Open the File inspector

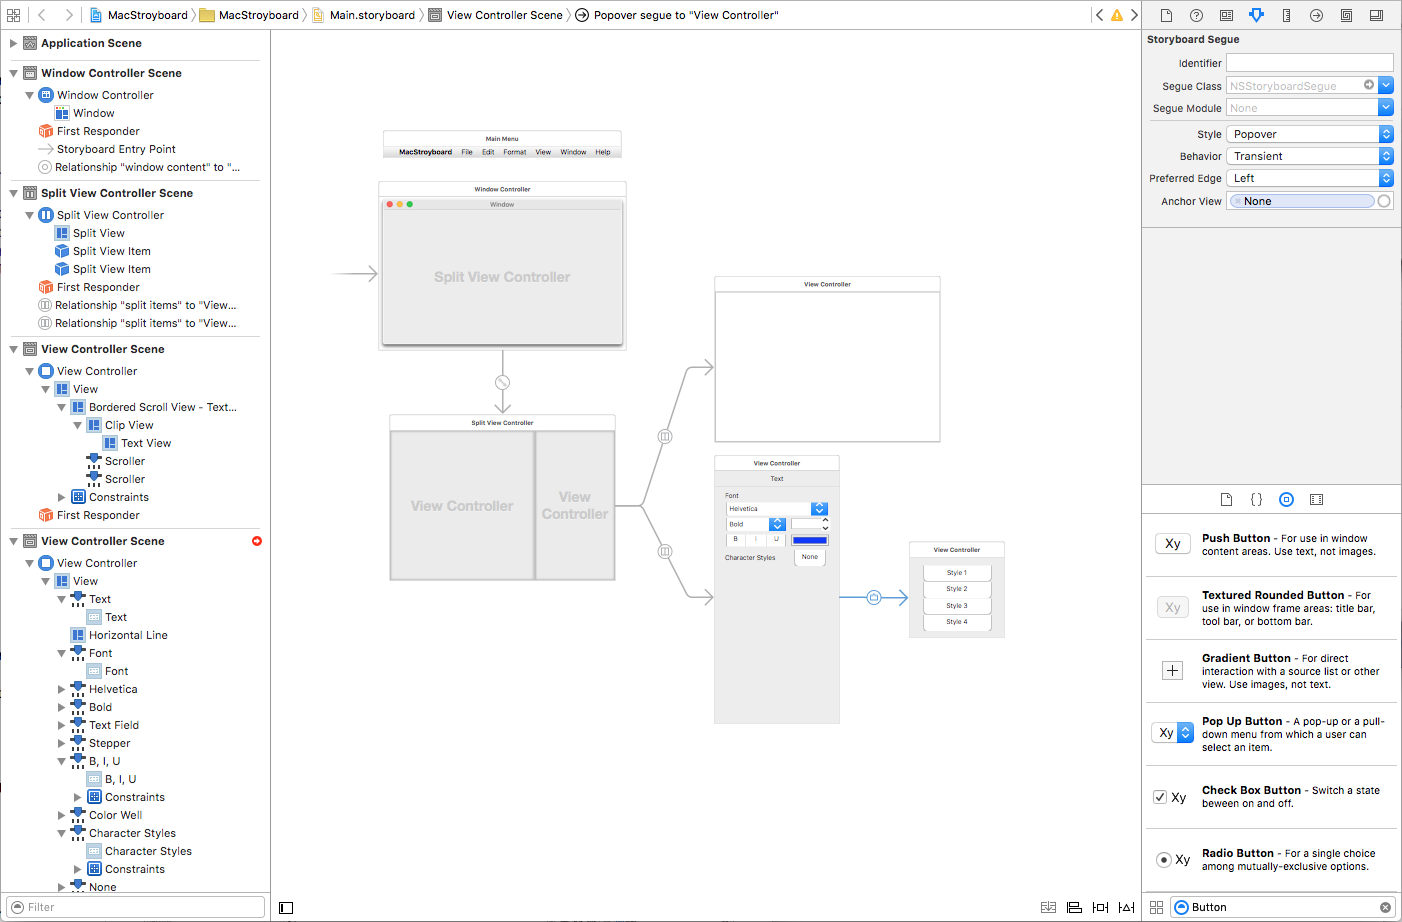click(x=1166, y=15)
